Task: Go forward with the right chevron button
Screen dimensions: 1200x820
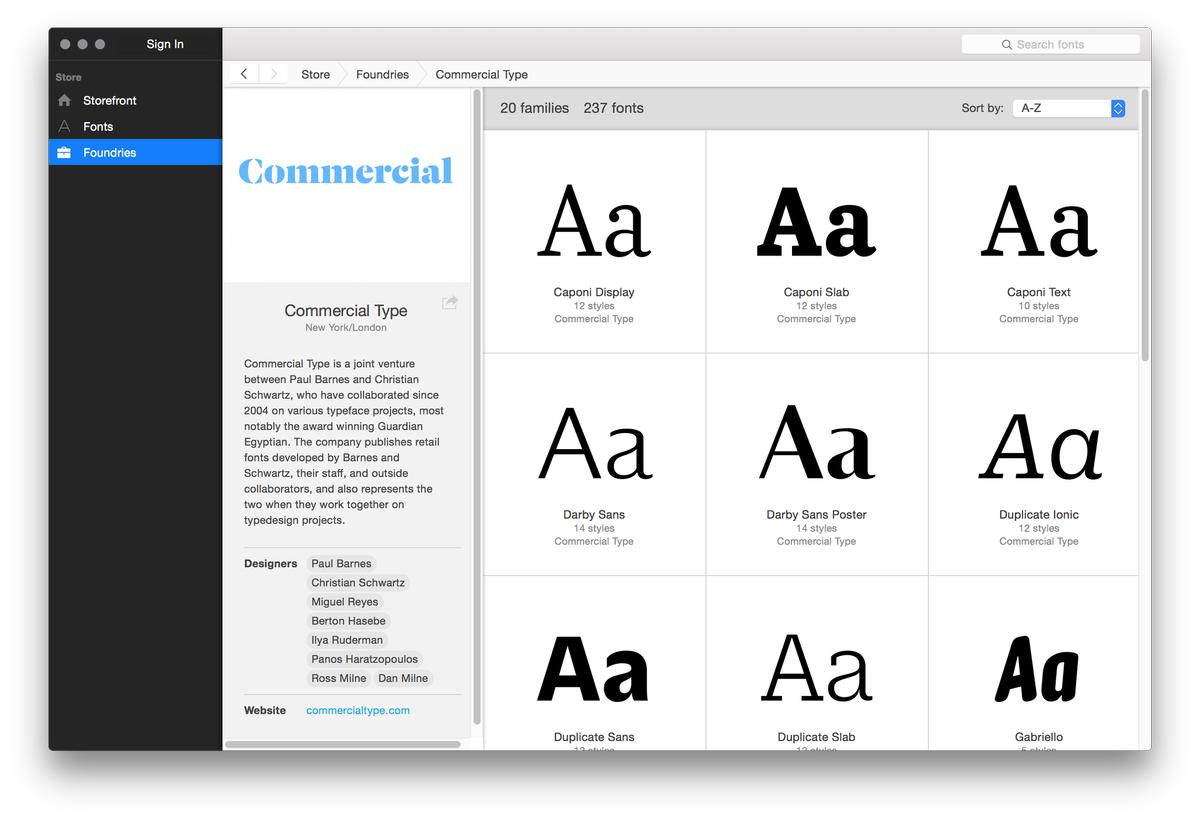Action: click(x=274, y=74)
